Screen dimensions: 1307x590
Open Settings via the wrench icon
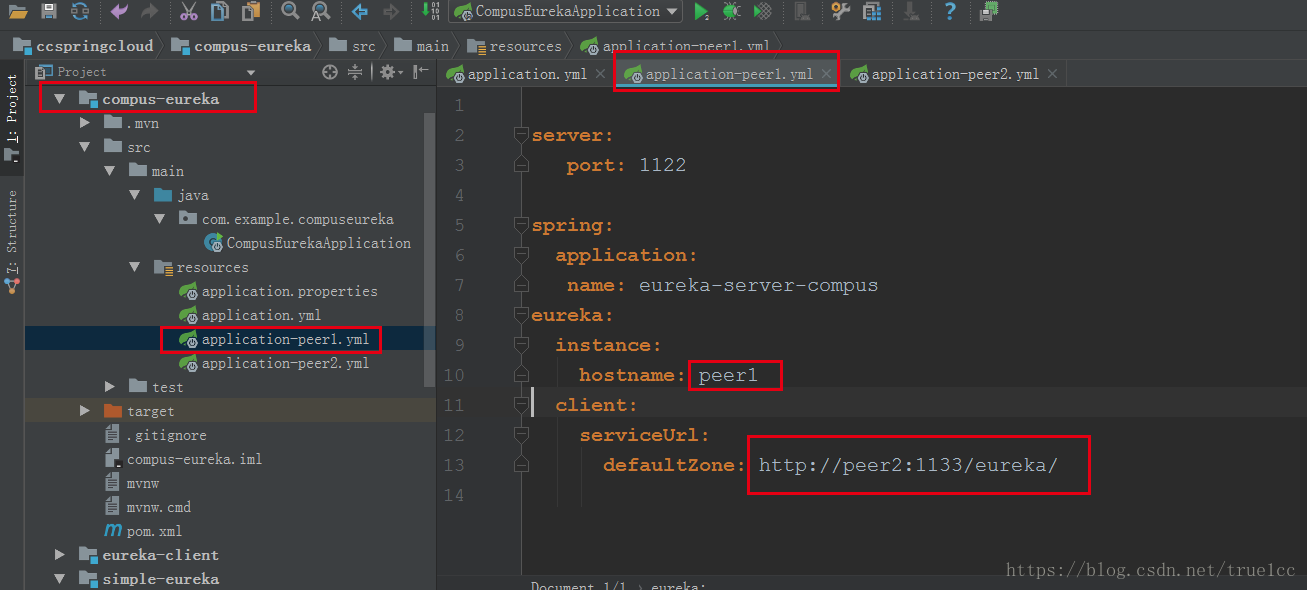841,12
